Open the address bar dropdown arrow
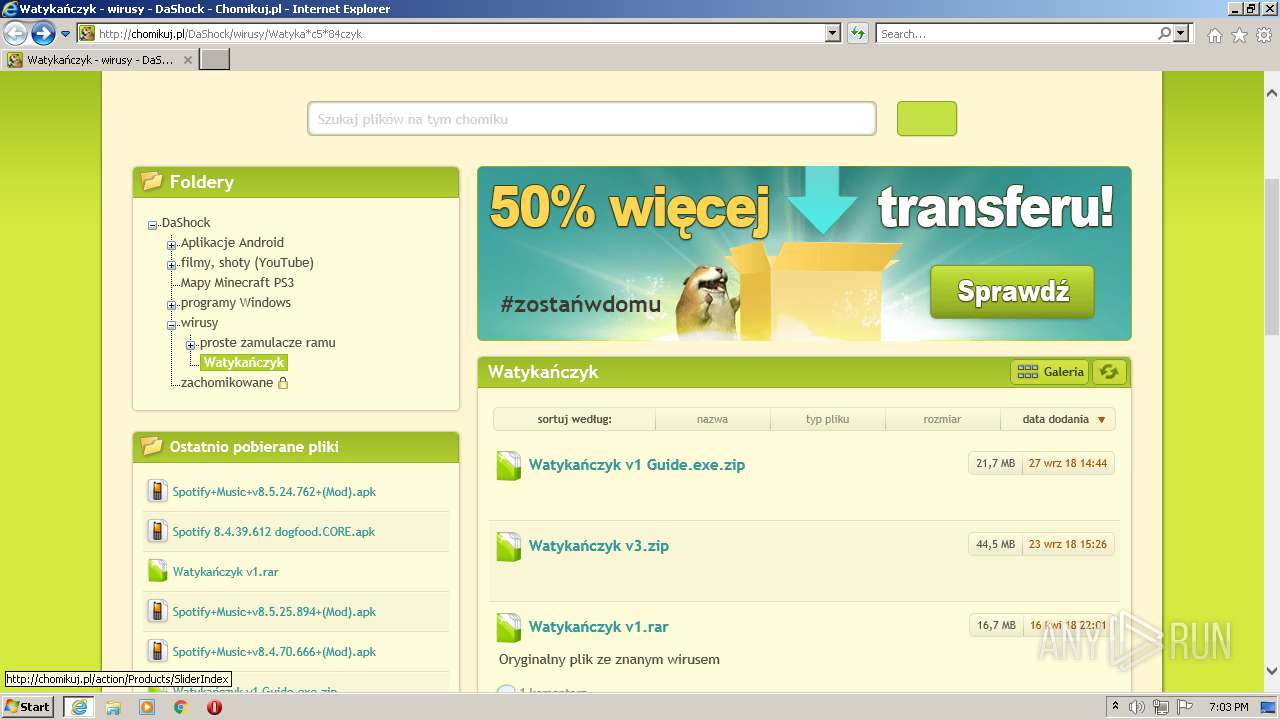The height and width of the screenshot is (720, 1280). coord(833,34)
